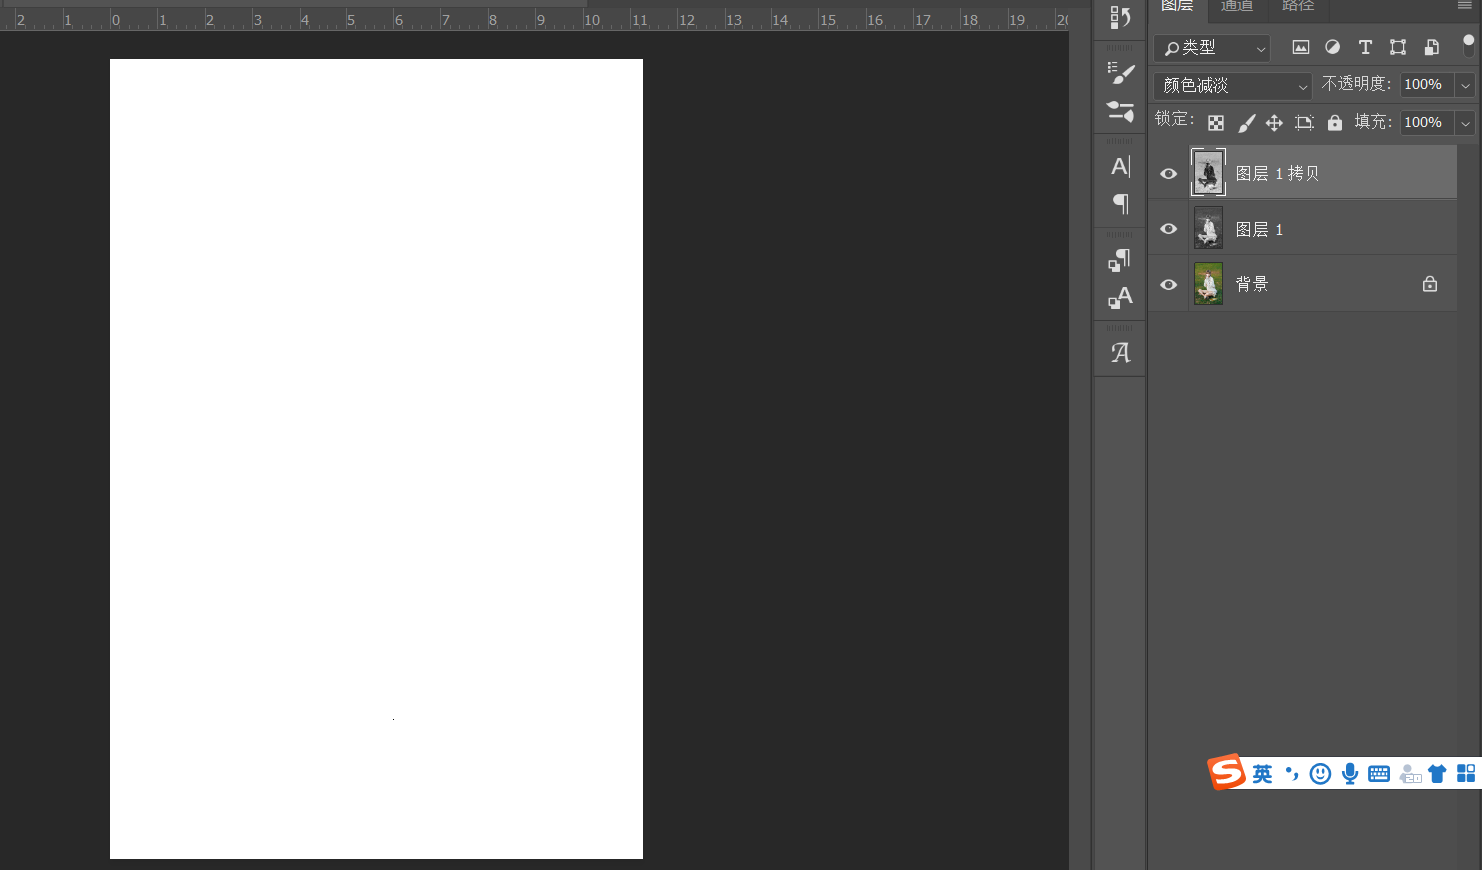The image size is (1482, 870).
Task: Open the History panel icon
Action: (1120, 18)
